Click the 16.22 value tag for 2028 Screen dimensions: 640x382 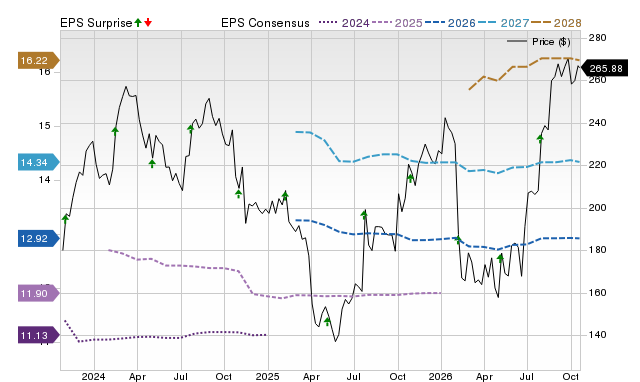coord(38,60)
